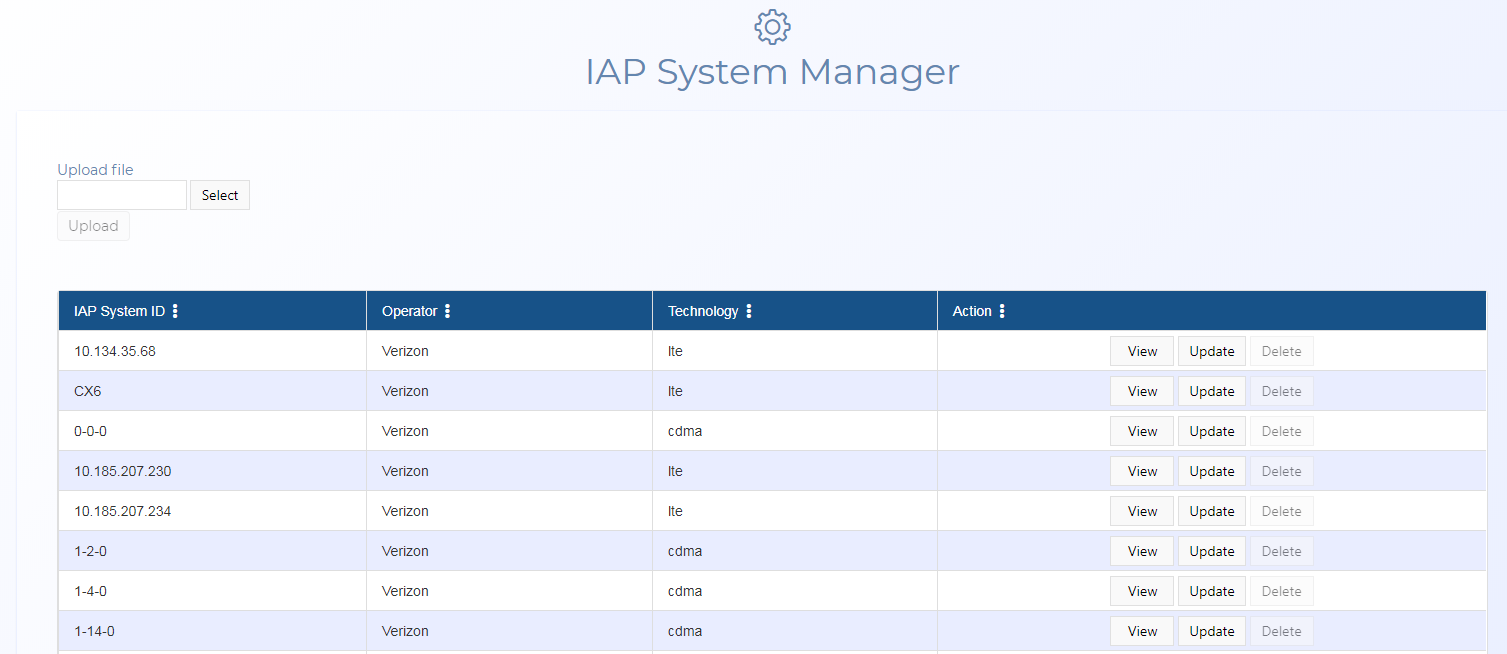Click Delete for 10.185.207.234 row
Viewport: 1507px width, 654px height.
point(1281,511)
